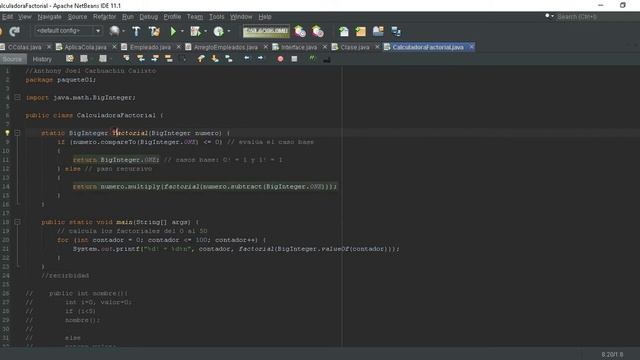Click the blue panels toolbar icon
Image resolution: width=640 pixels, height=360 pixels.
(378, 31)
